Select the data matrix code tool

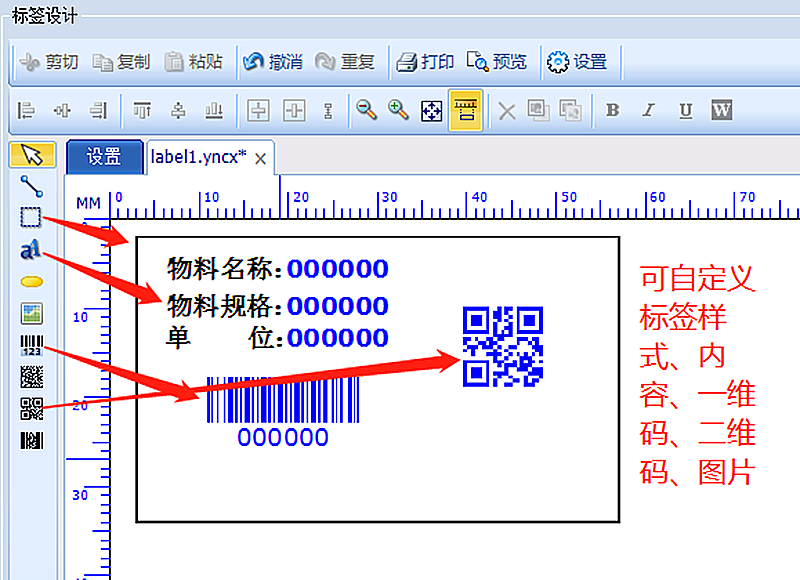32,377
